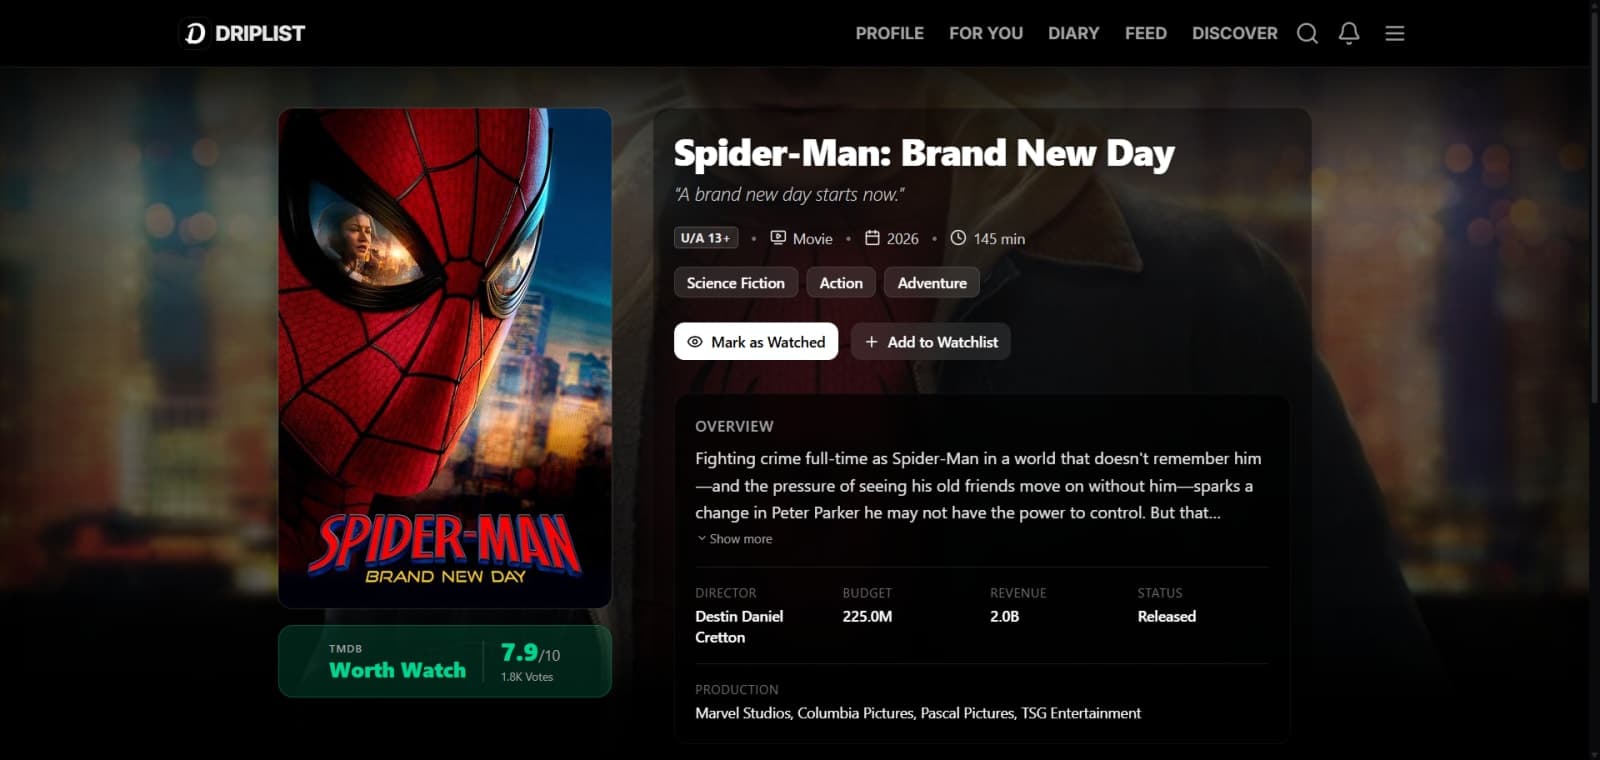This screenshot has height=760, width=1600.
Task: Click the Spider-Man poster thumbnail
Action: pos(445,358)
